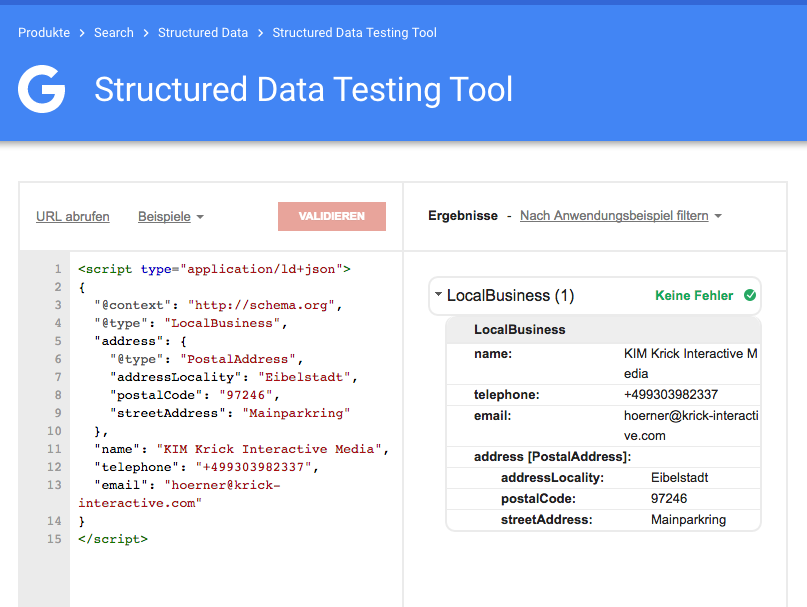Click the Ergebnisse label
Screen dimensions: 807x607
(463, 216)
